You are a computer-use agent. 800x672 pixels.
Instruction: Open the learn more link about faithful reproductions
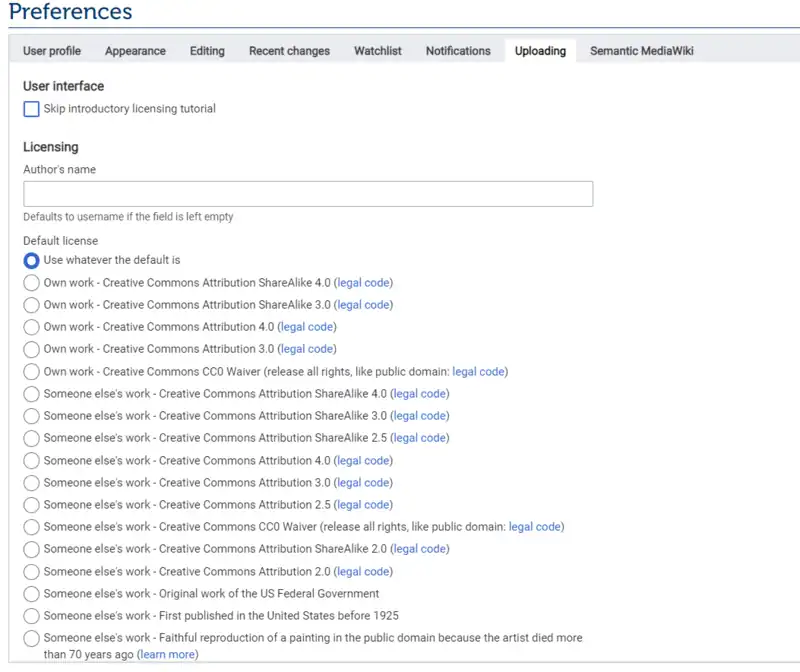point(167,654)
